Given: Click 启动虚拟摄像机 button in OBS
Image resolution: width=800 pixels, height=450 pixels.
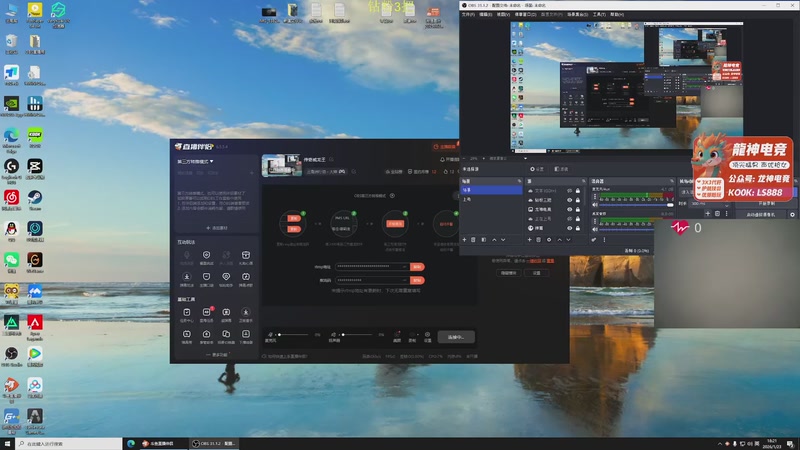Looking at the screenshot, I should 760,215.
